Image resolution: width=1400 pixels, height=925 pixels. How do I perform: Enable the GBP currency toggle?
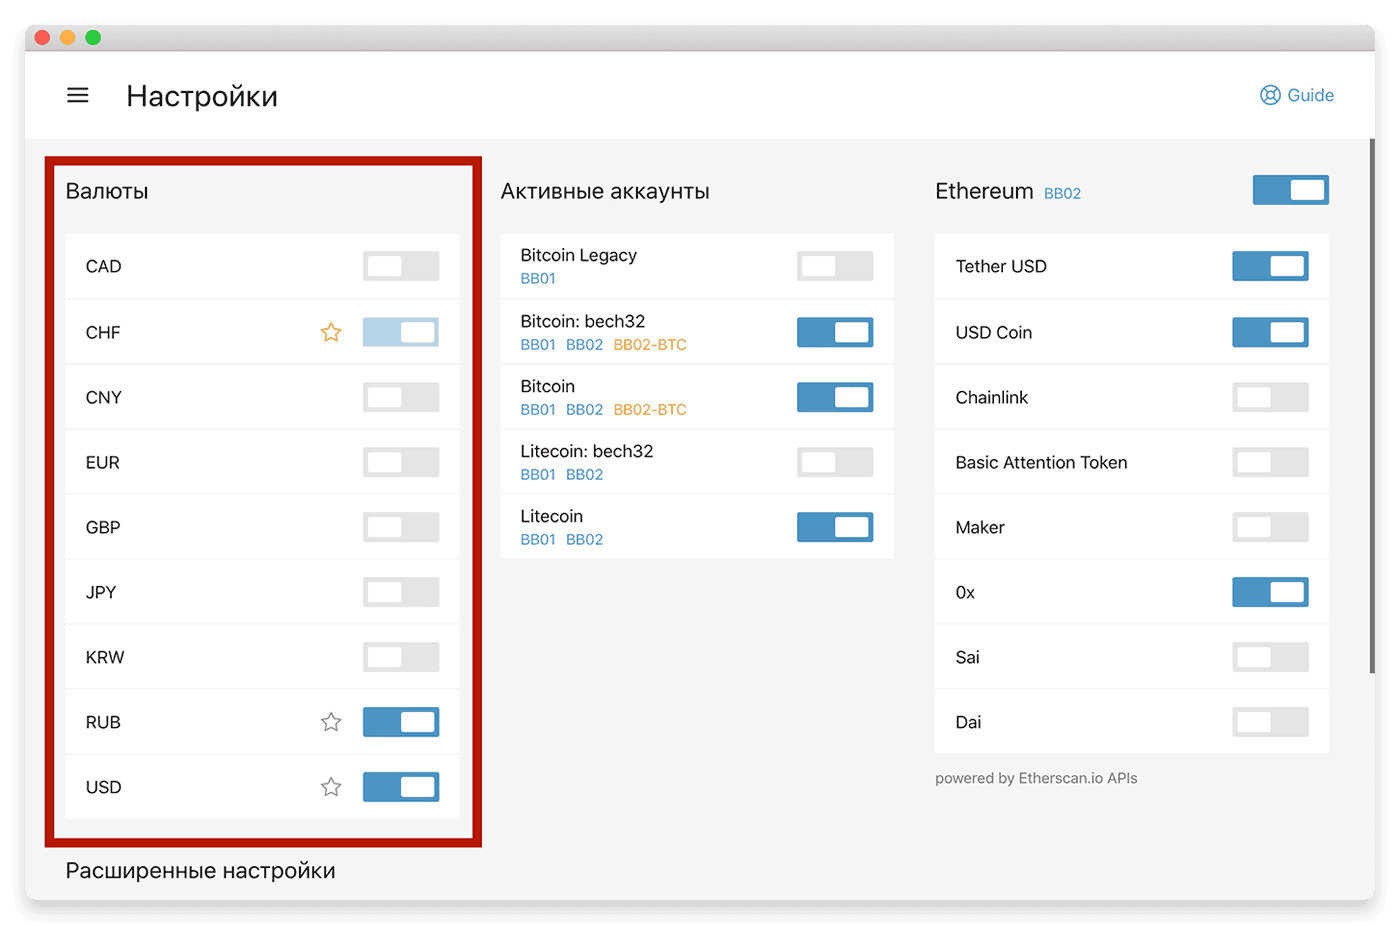pyautogui.click(x=401, y=527)
